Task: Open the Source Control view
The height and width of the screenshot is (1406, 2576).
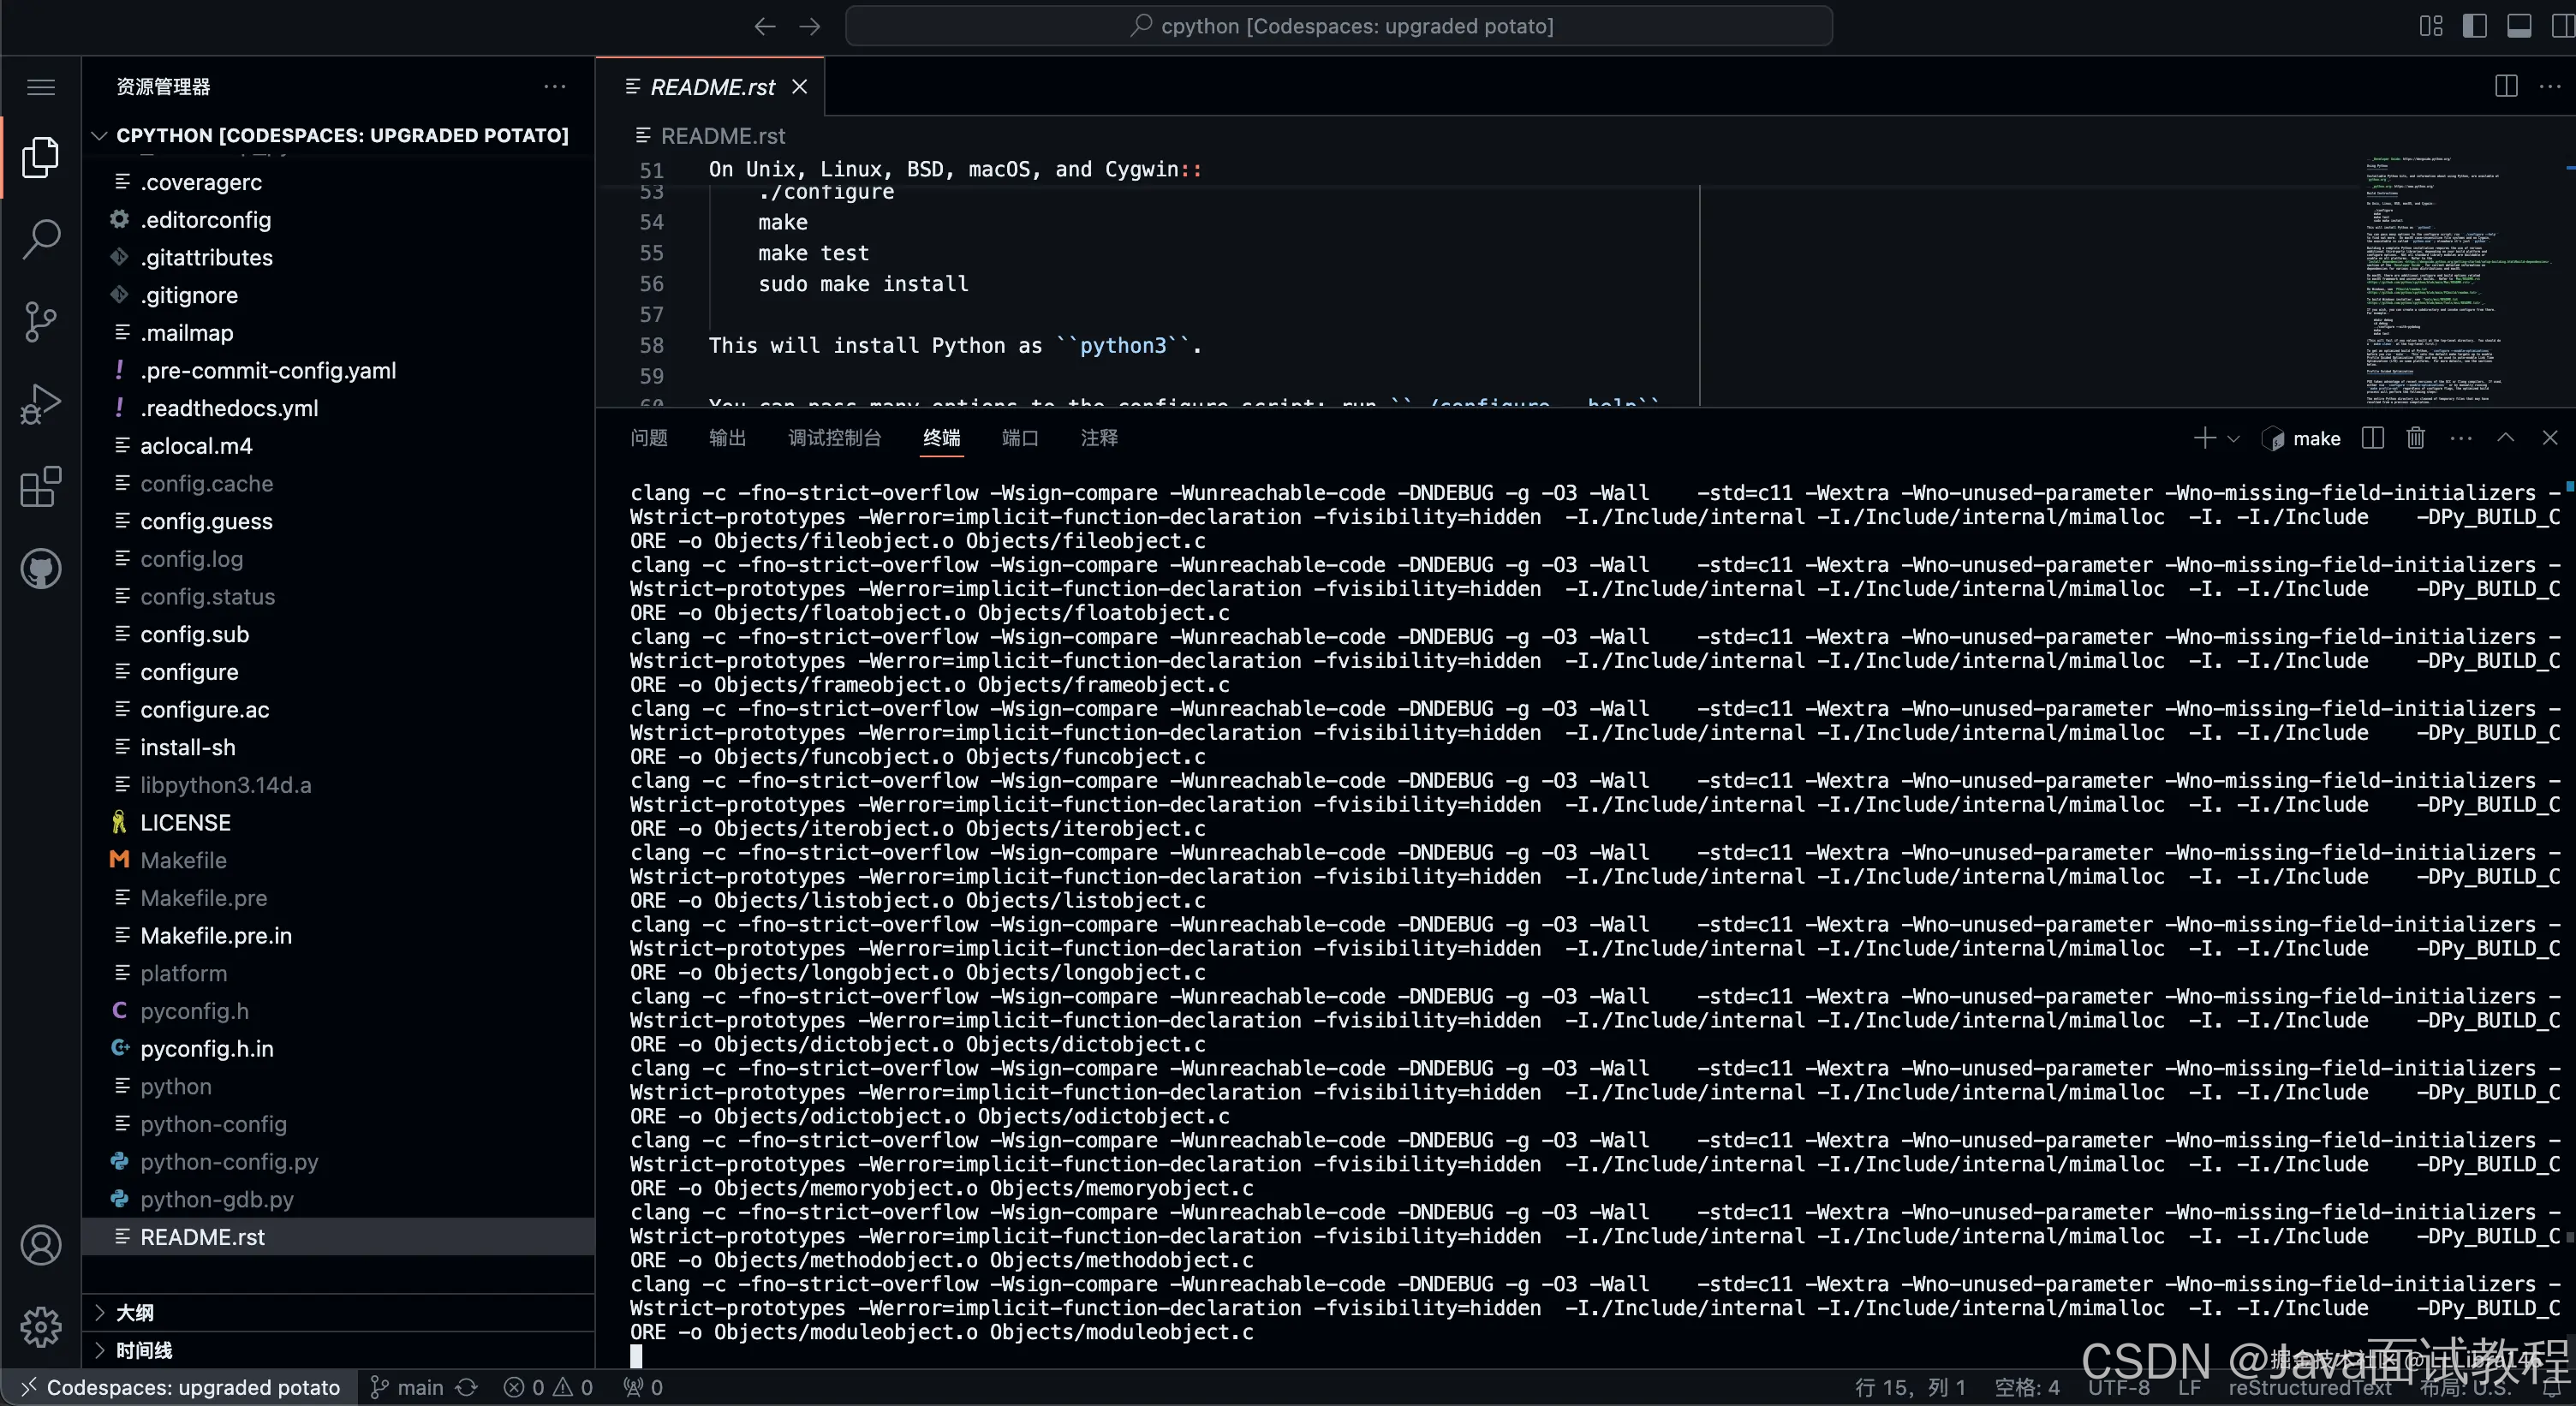Action: click(41, 322)
